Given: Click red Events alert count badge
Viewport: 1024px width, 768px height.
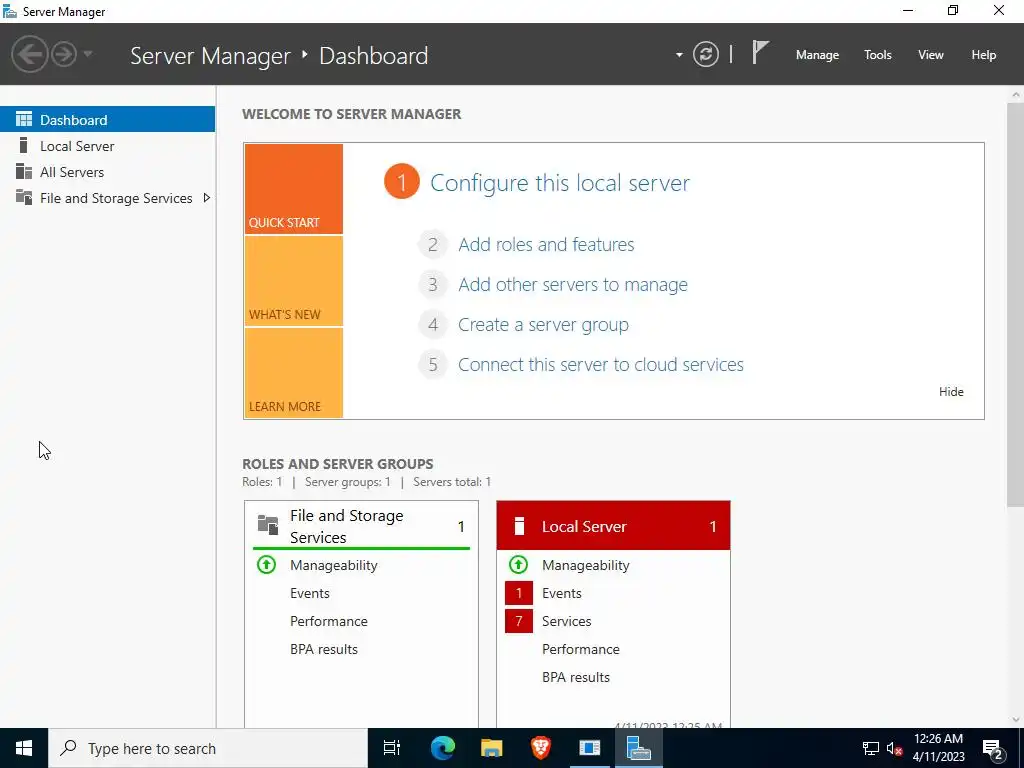Looking at the screenshot, I should click(x=519, y=593).
